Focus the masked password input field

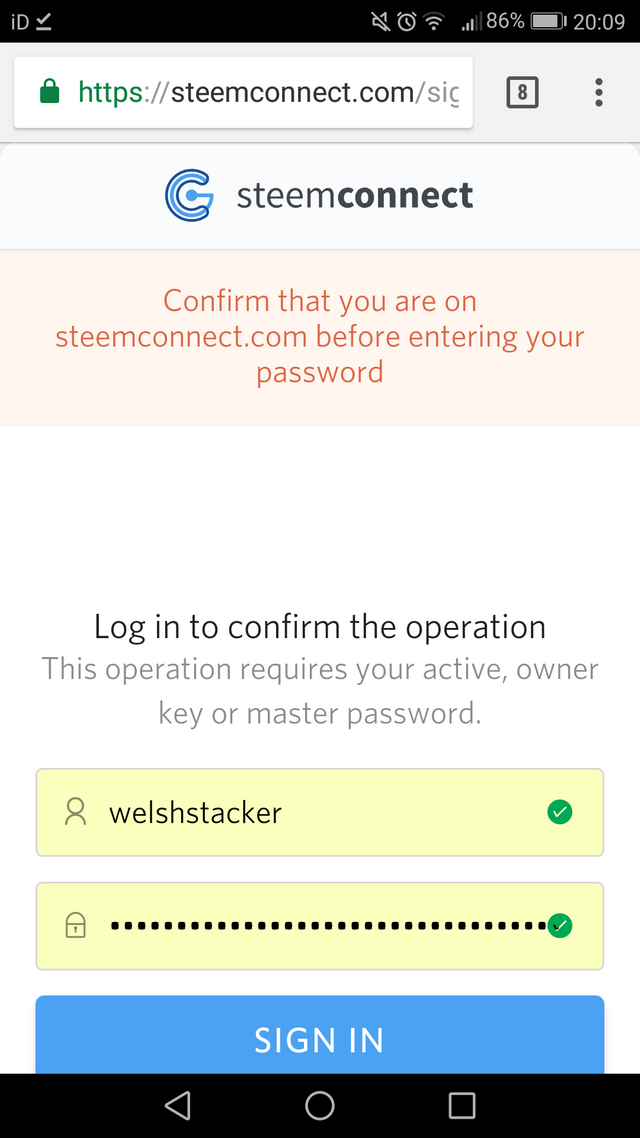coord(320,926)
